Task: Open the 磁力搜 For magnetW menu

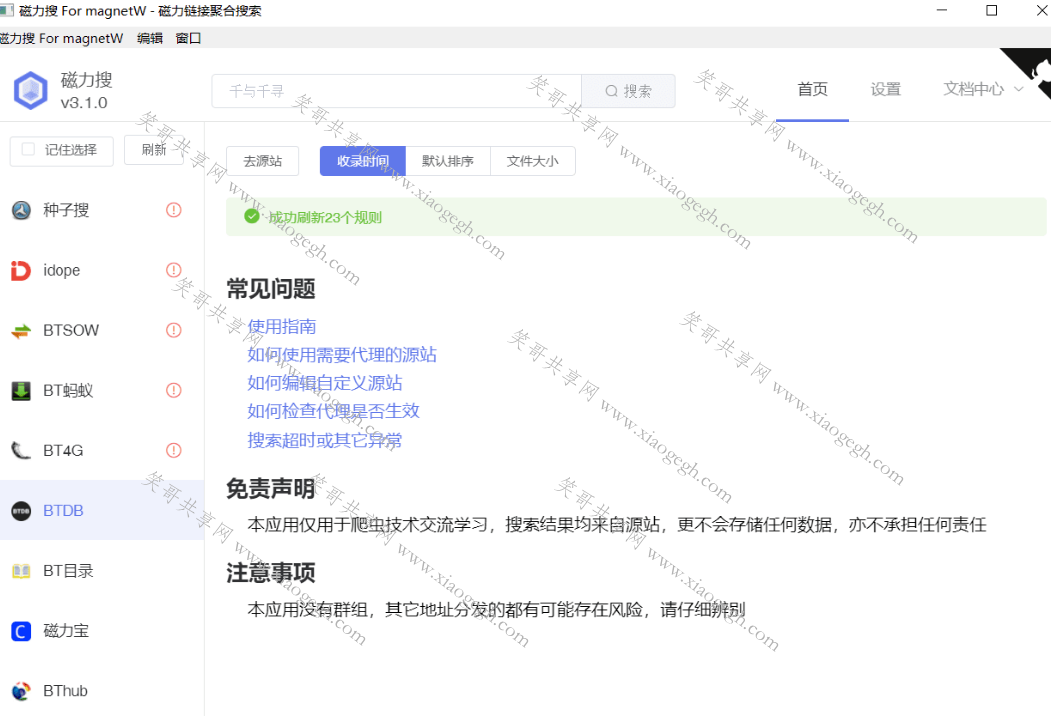Action: pos(61,38)
